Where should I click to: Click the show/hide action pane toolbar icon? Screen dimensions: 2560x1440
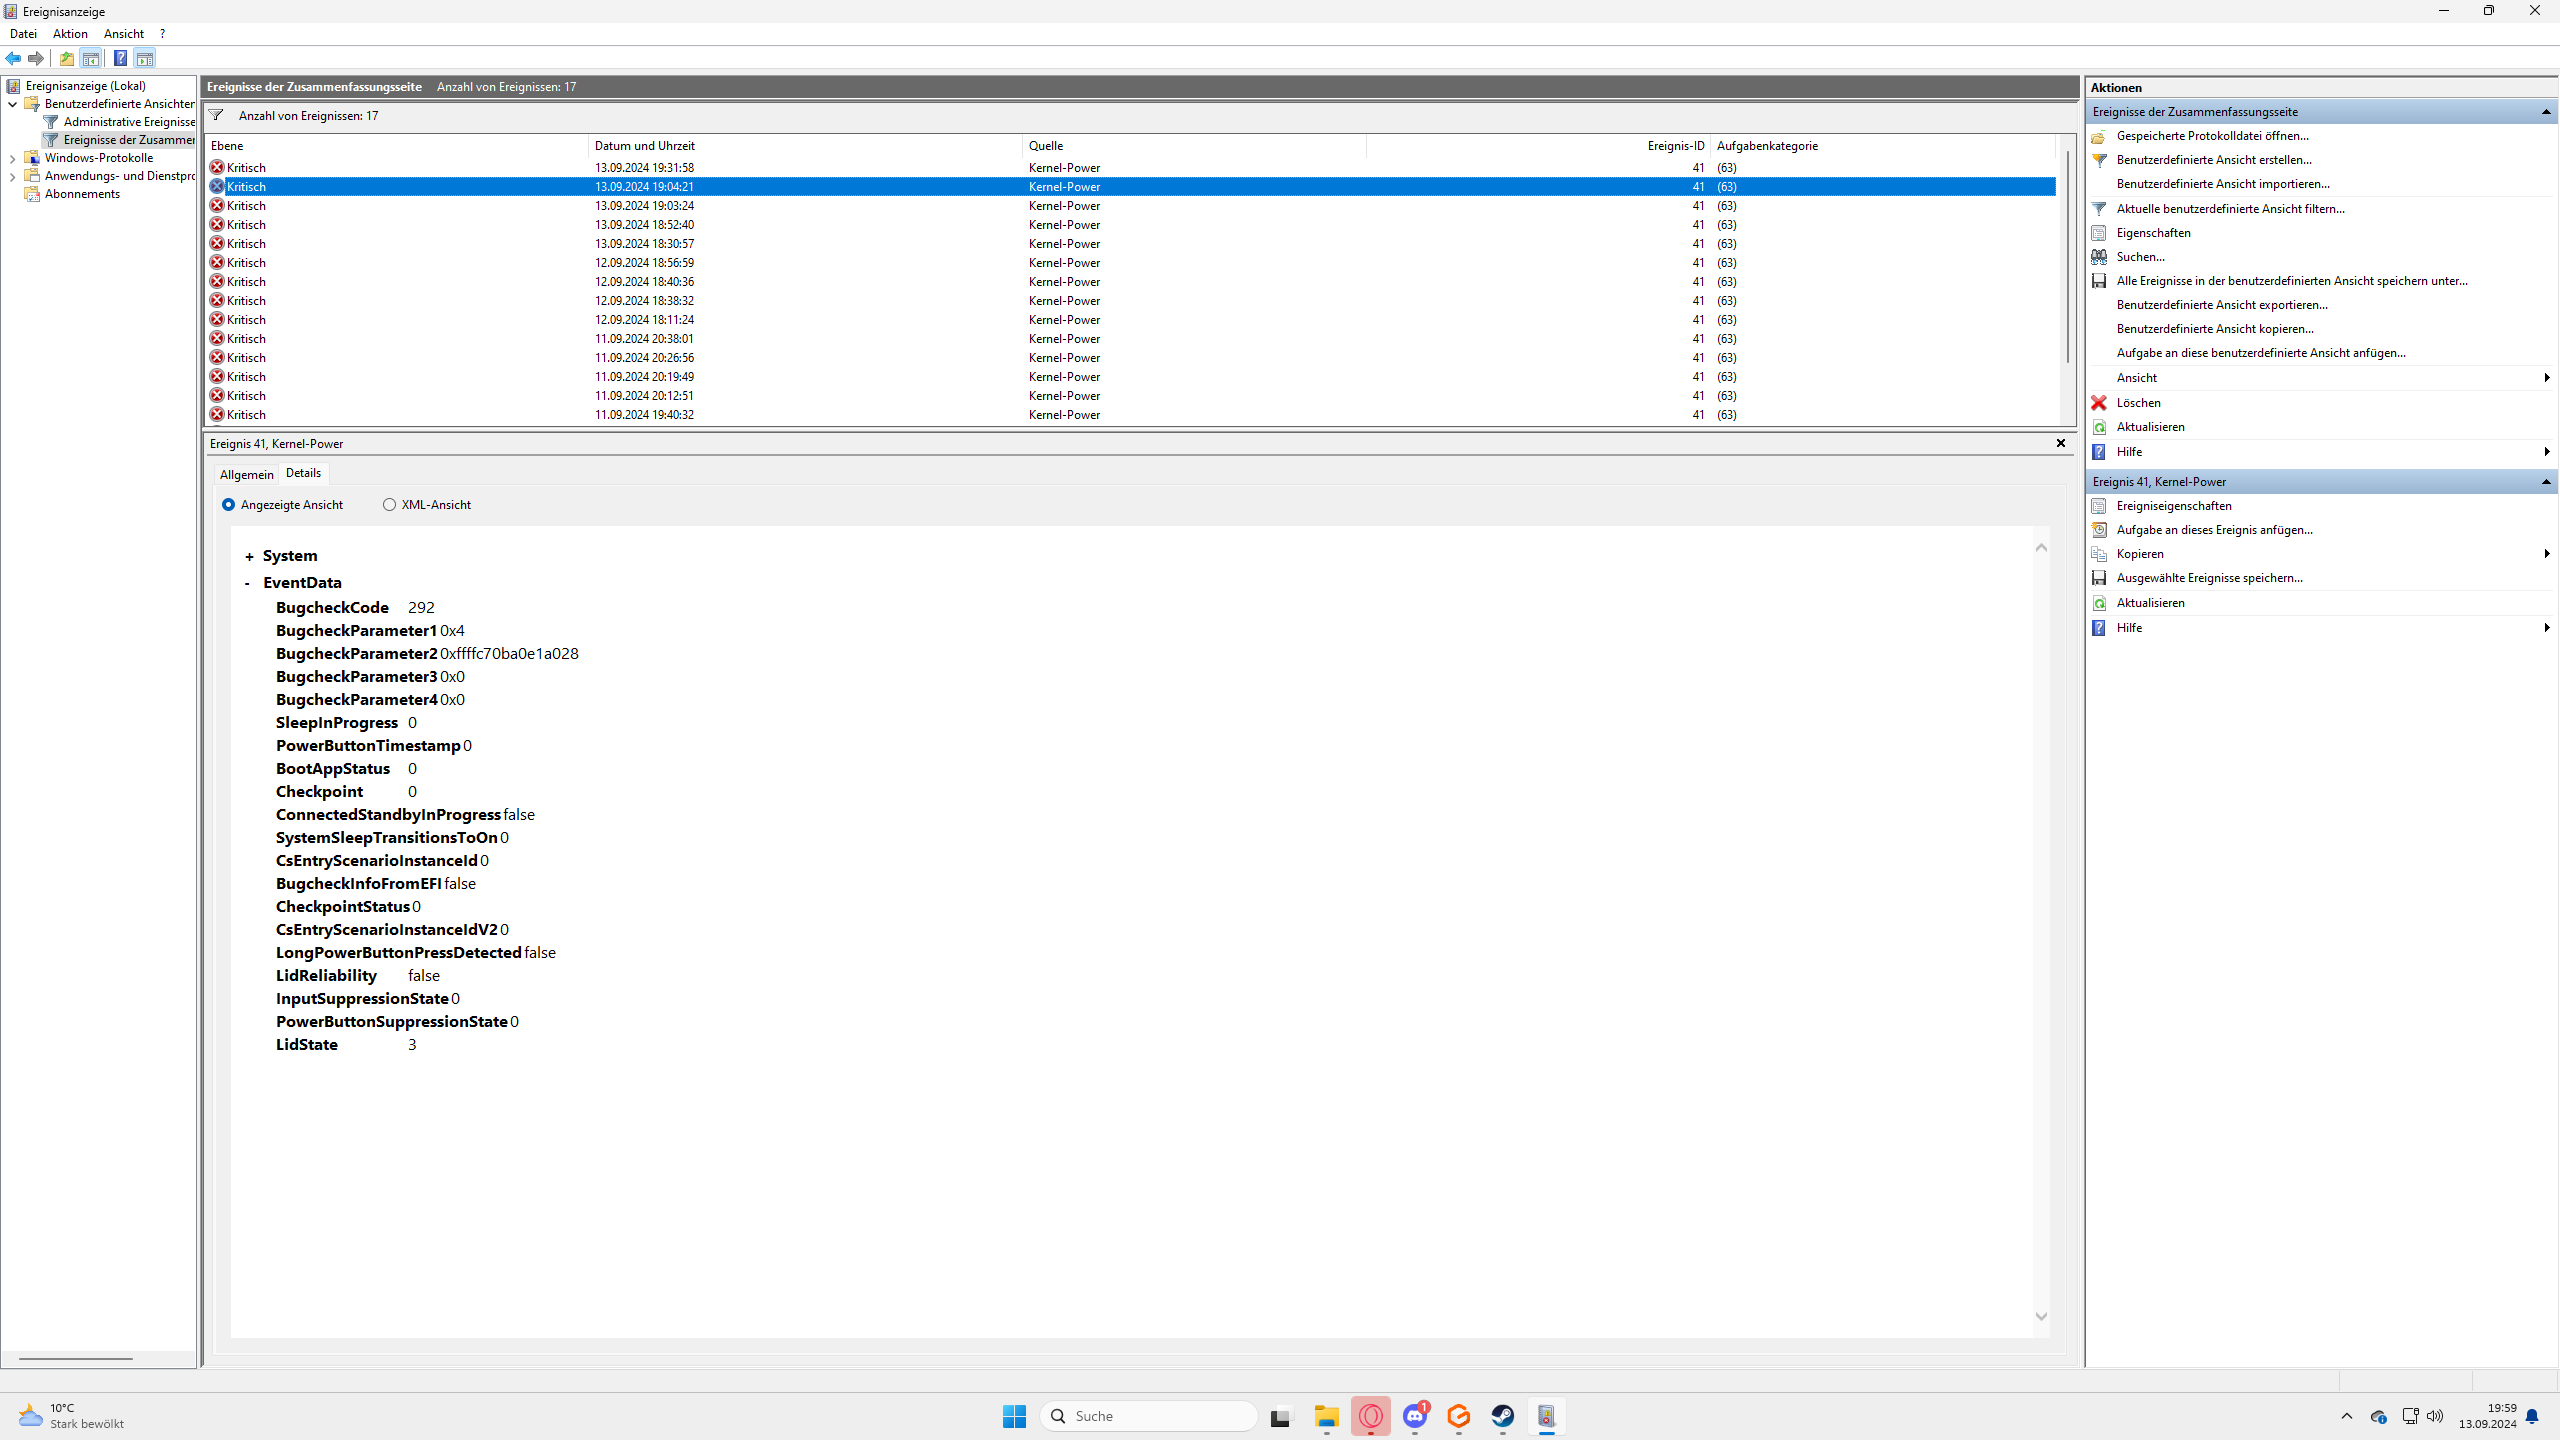click(x=145, y=58)
